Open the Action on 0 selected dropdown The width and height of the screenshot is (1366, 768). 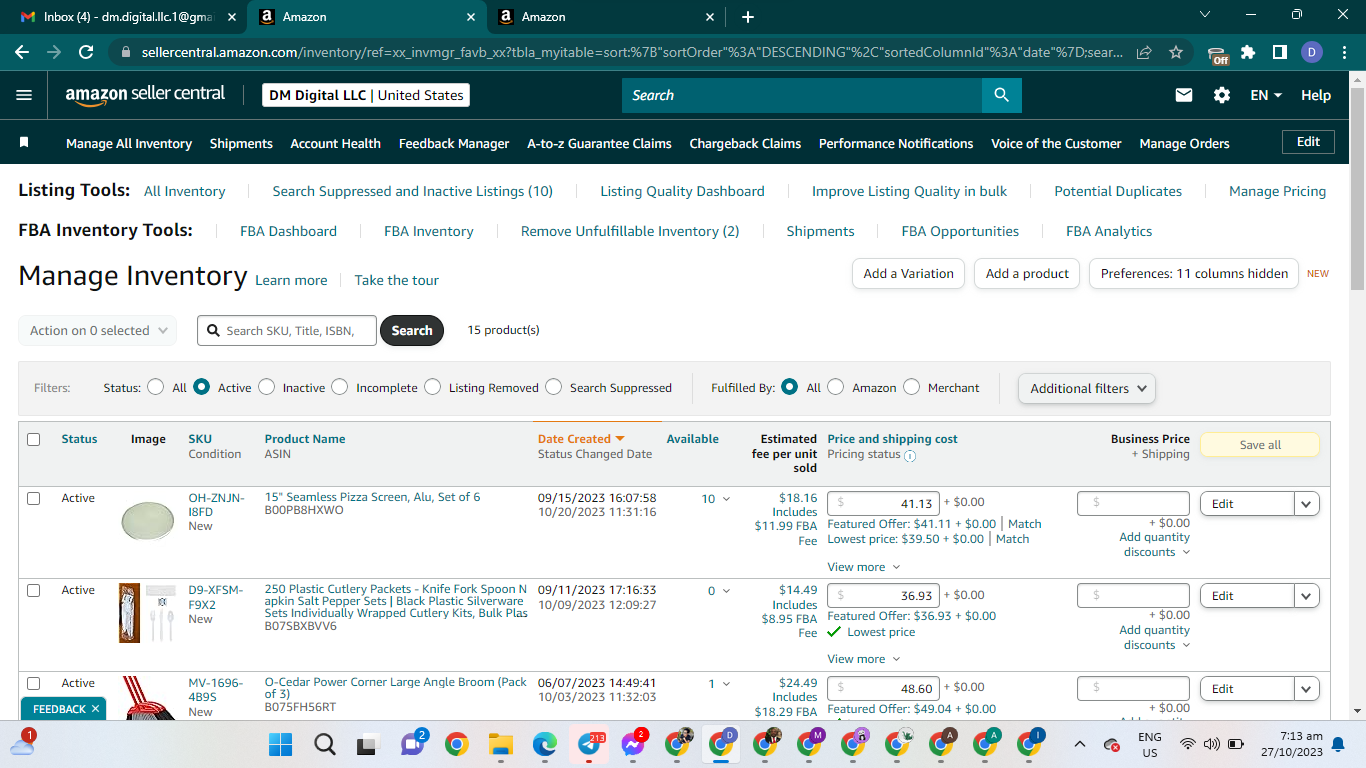[98, 330]
